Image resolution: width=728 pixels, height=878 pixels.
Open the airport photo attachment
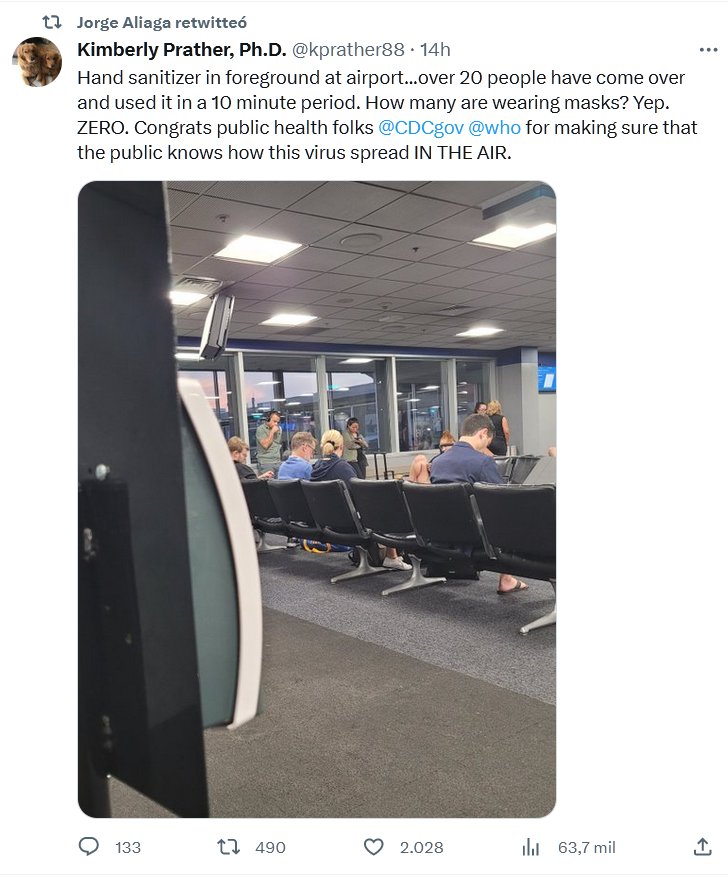point(317,499)
